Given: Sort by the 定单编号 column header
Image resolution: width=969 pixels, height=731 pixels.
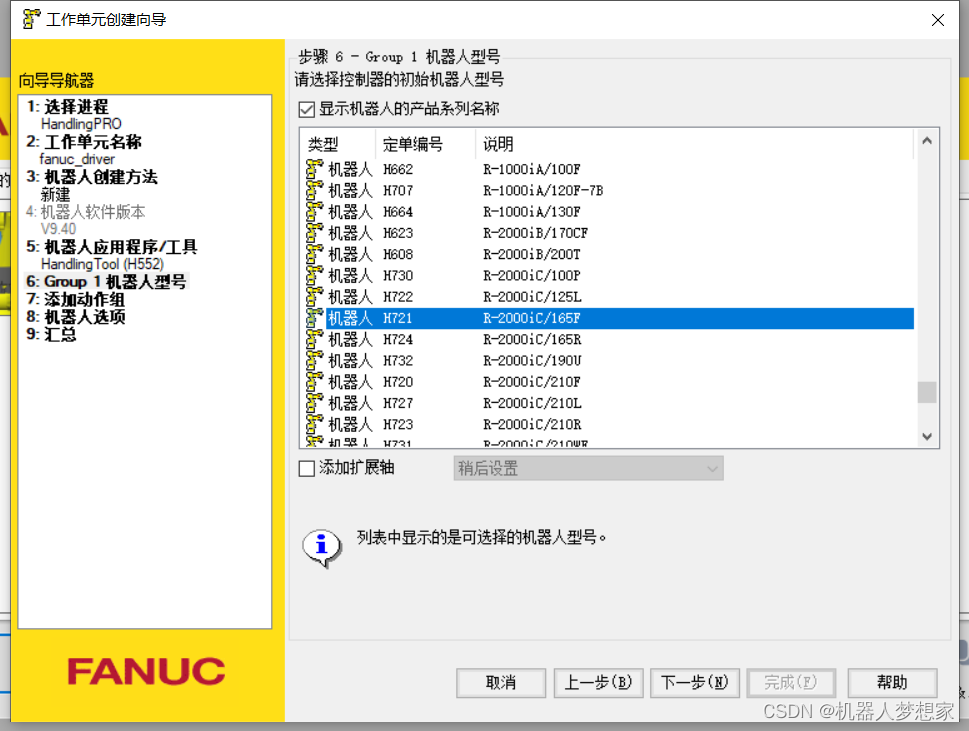Looking at the screenshot, I should (x=425, y=144).
